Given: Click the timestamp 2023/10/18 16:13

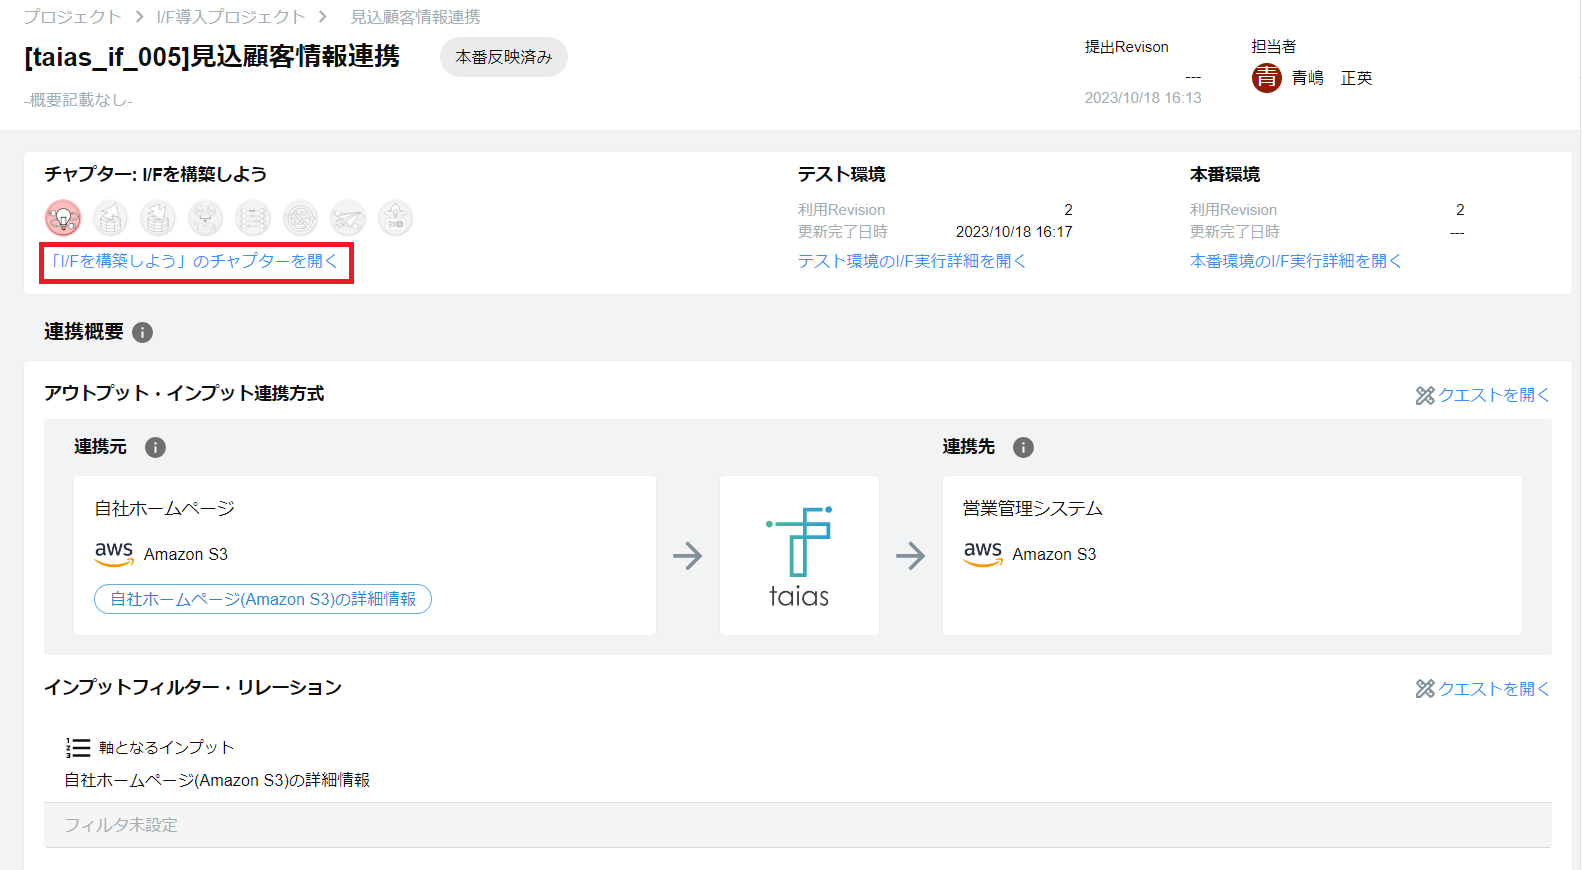Looking at the screenshot, I should (1143, 98).
